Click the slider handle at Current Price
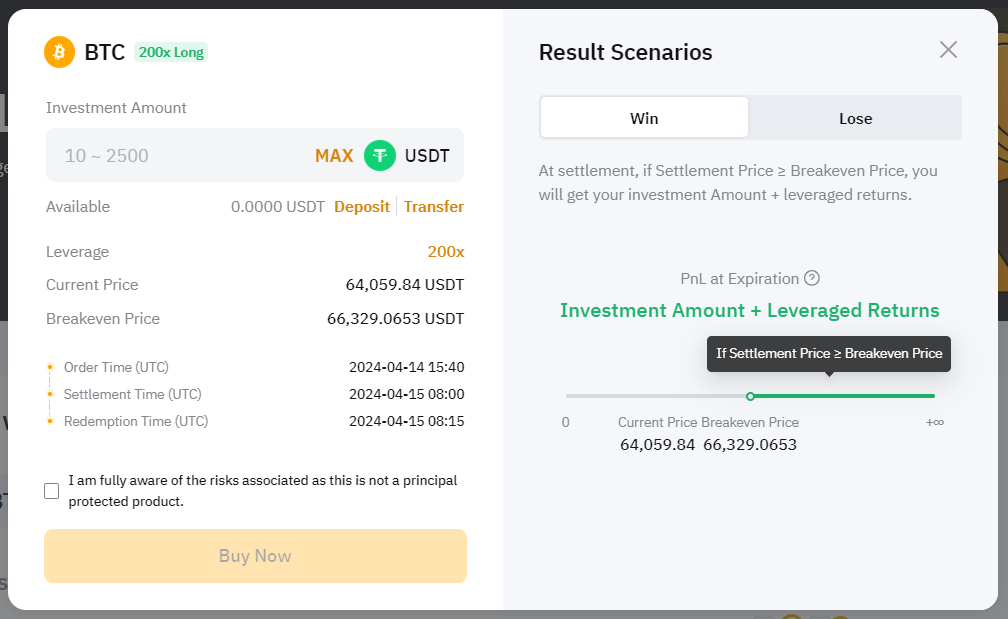Viewport: 1008px width, 619px height. click(750, 396)
